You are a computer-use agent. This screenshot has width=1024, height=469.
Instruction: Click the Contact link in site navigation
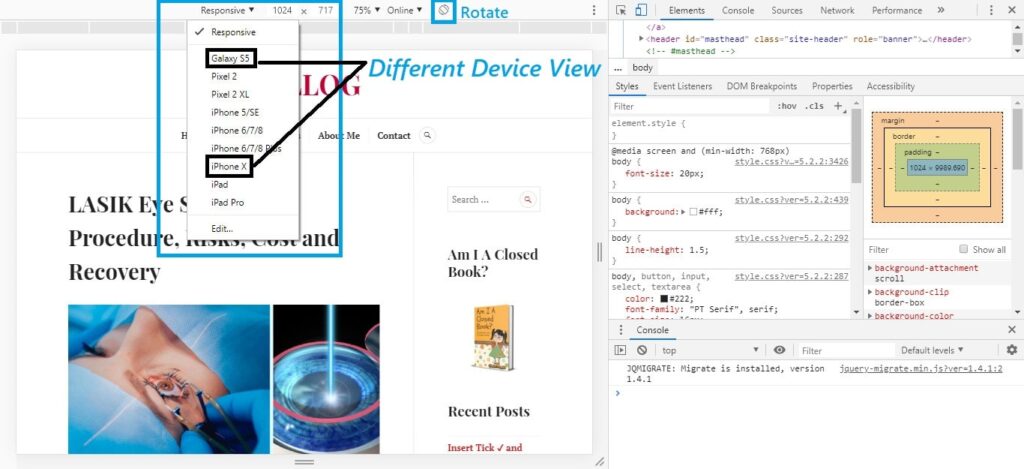(x=394, y=136)
